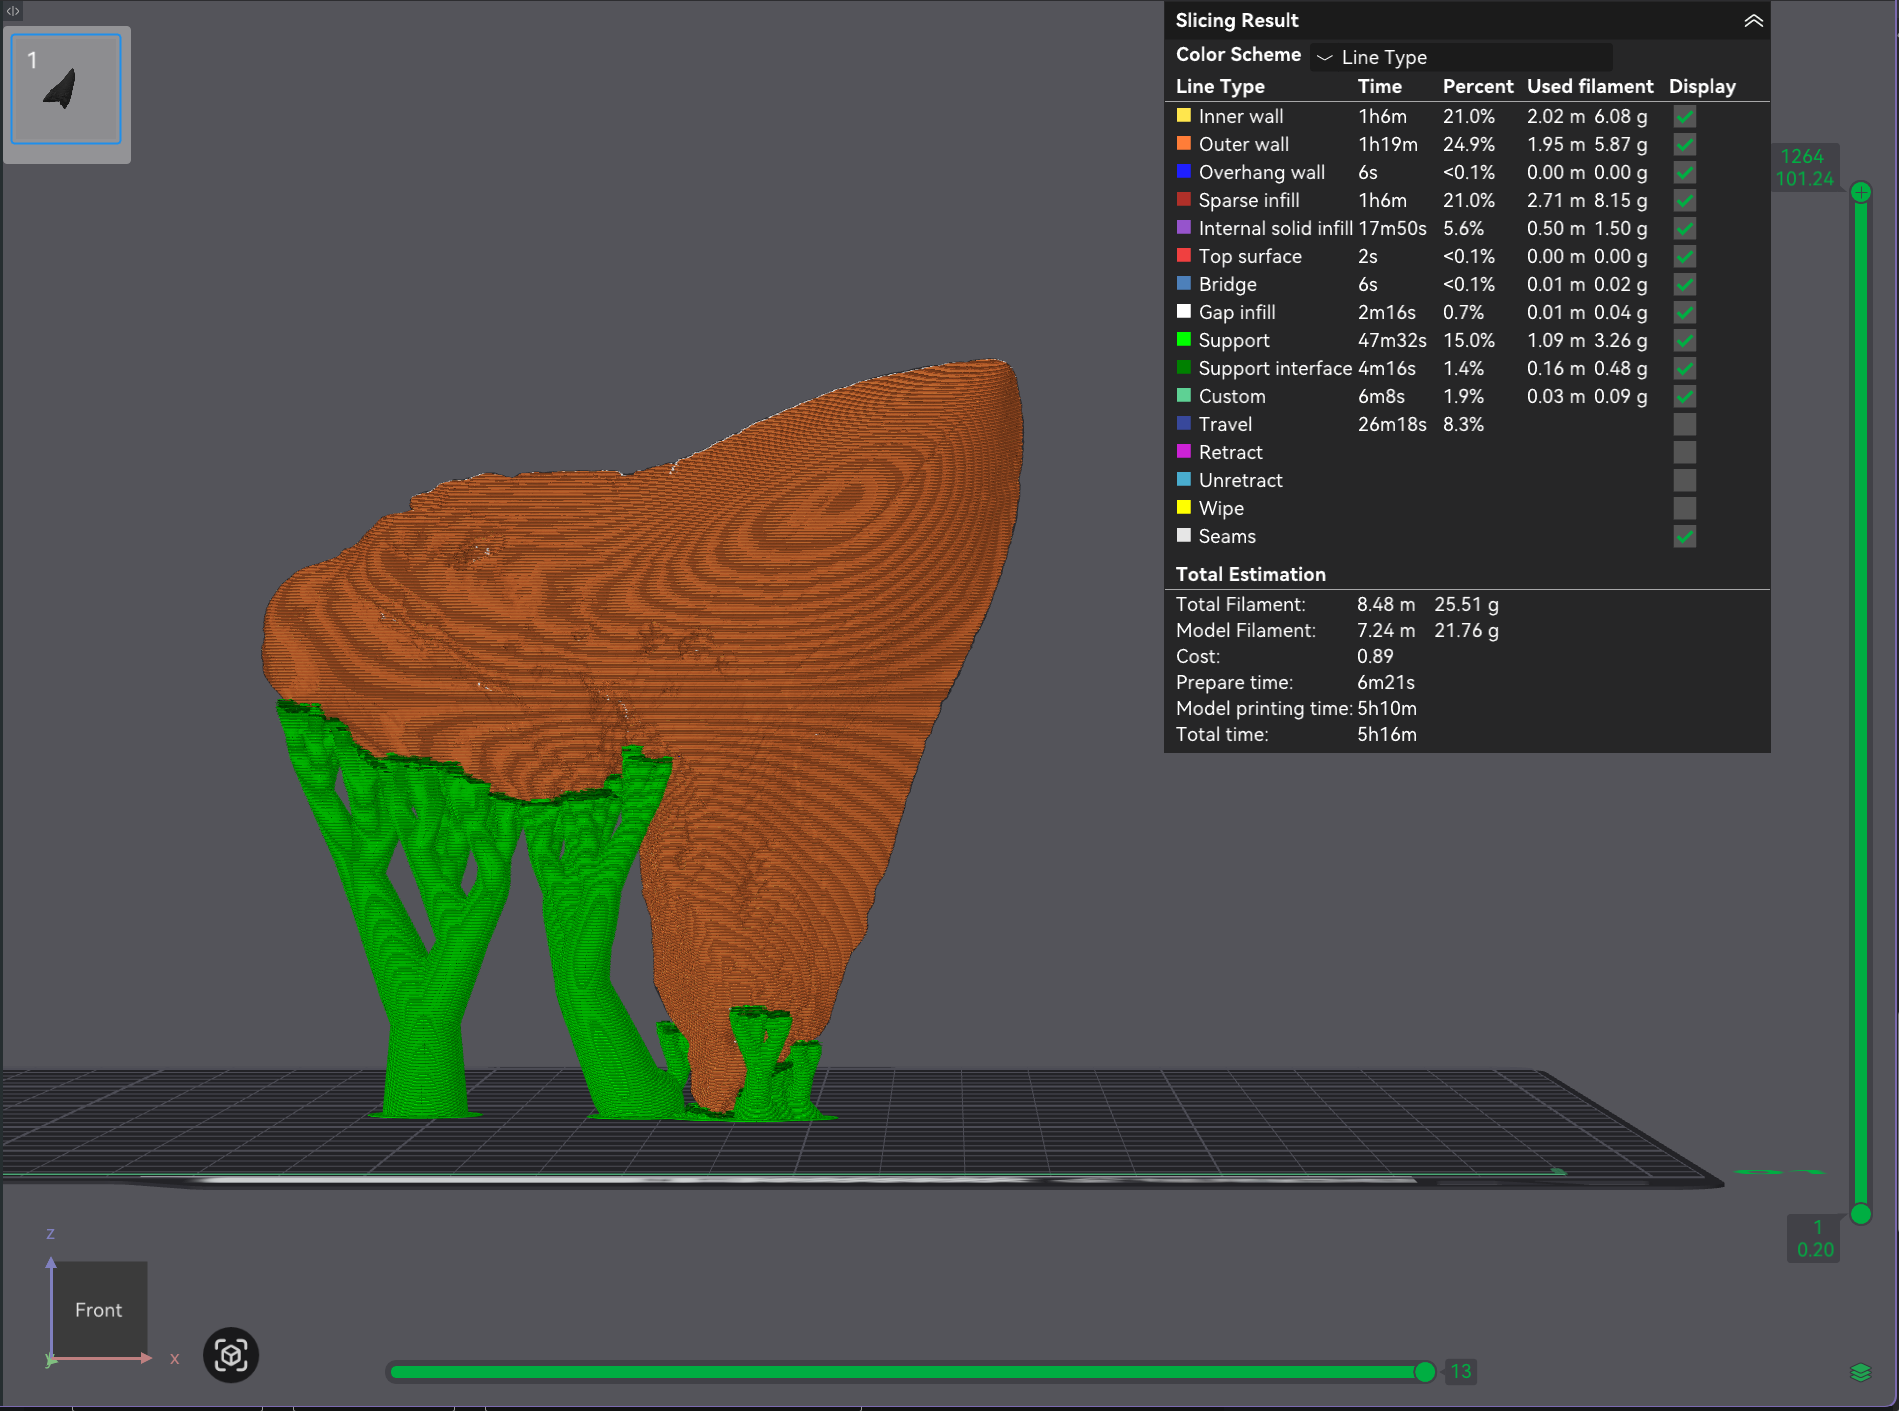Viewport: 1899px width, 1411px height.
Task: Click the perspective view cube icon
Action: 231,1355
